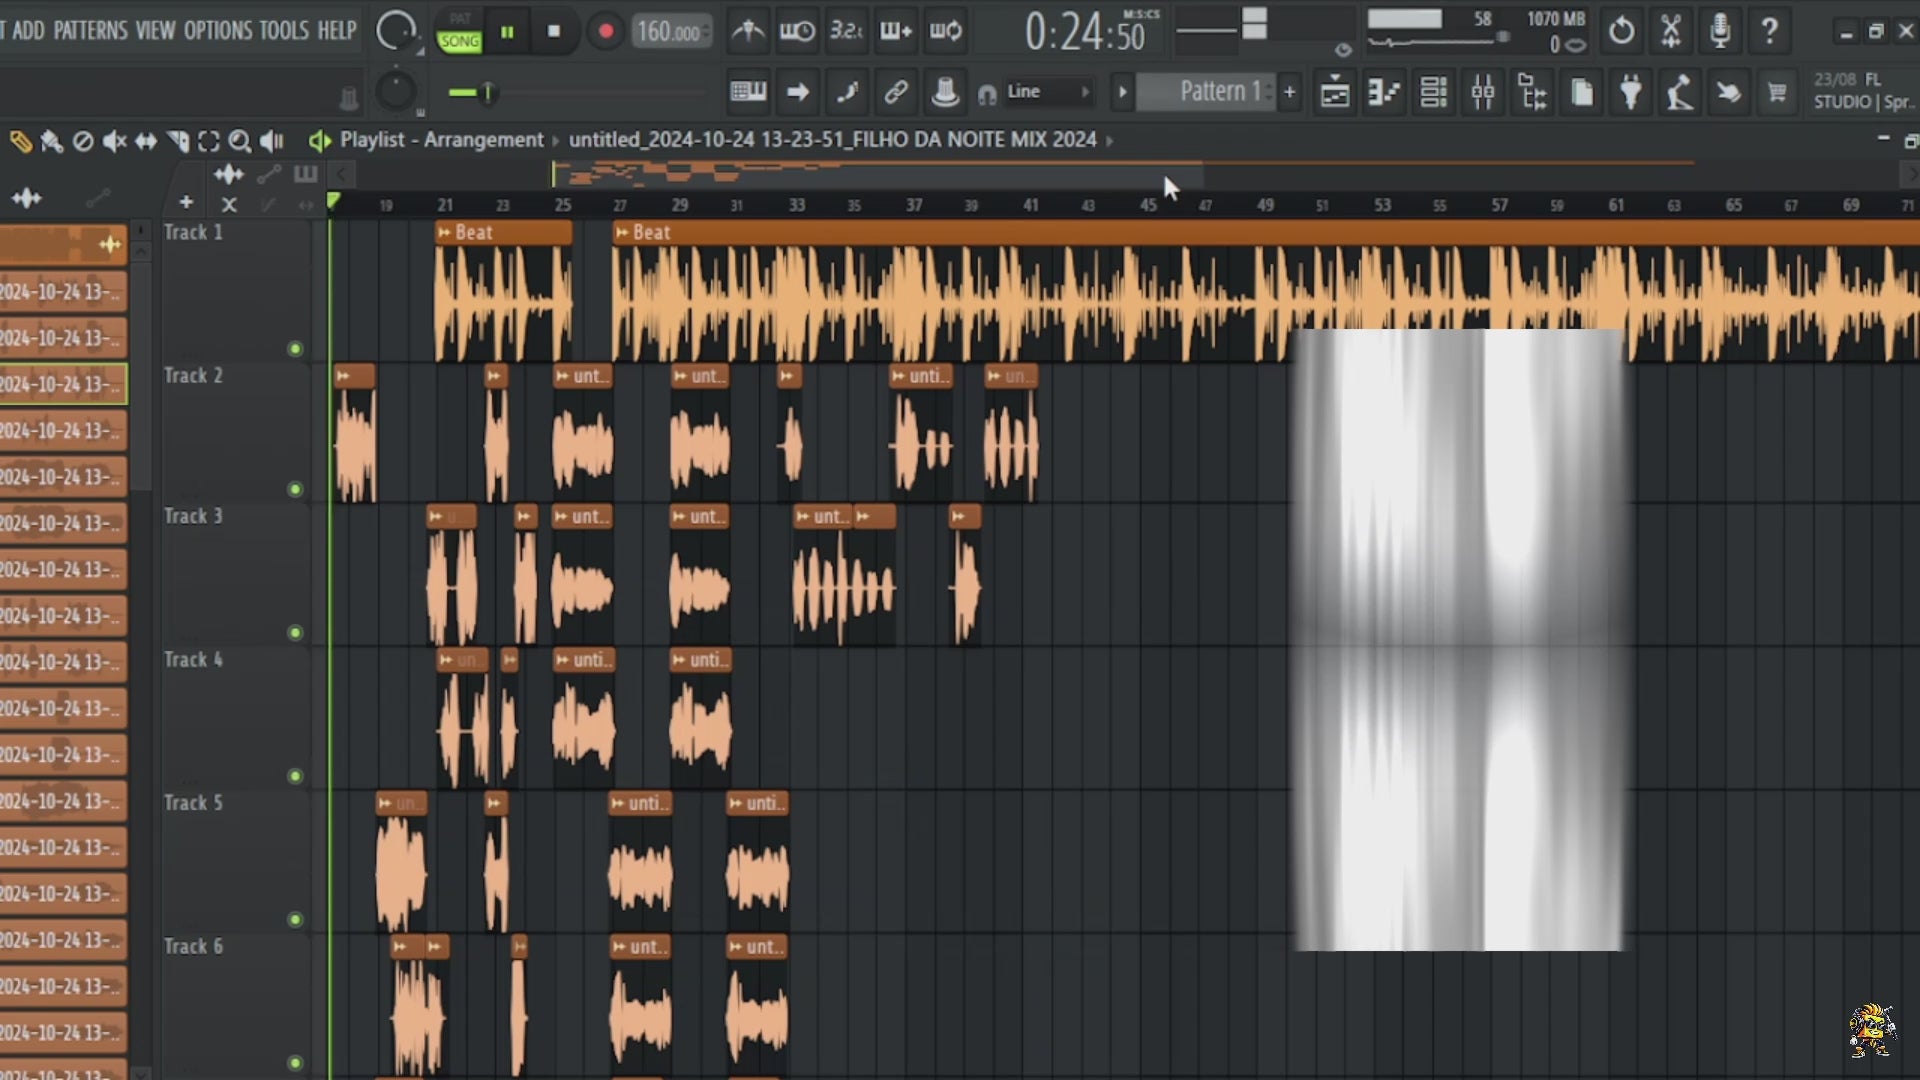Expand the arrangement breadcrumb after the song title
The height and width of the screenshot is (1080, 1920).
(1111, 140)
